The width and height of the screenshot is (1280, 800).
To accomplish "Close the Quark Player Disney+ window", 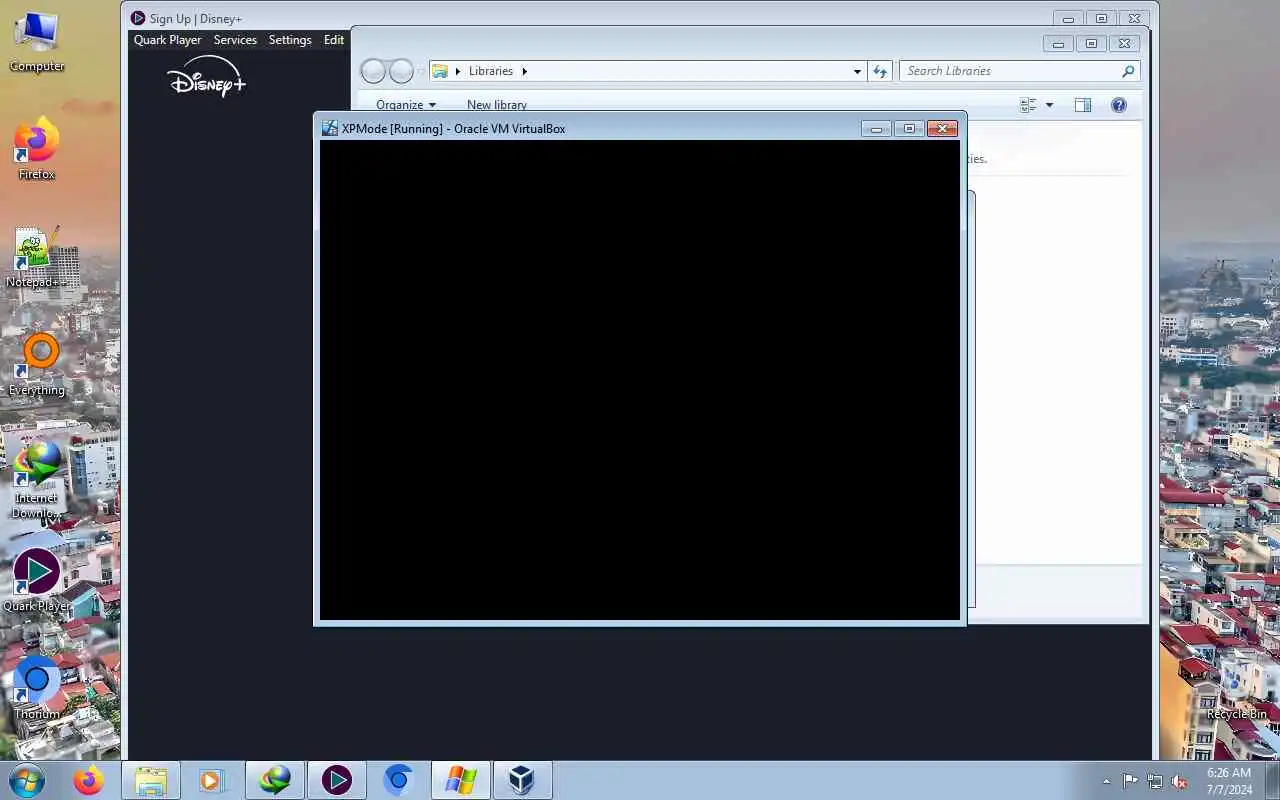I will [x=1134, y=18].
